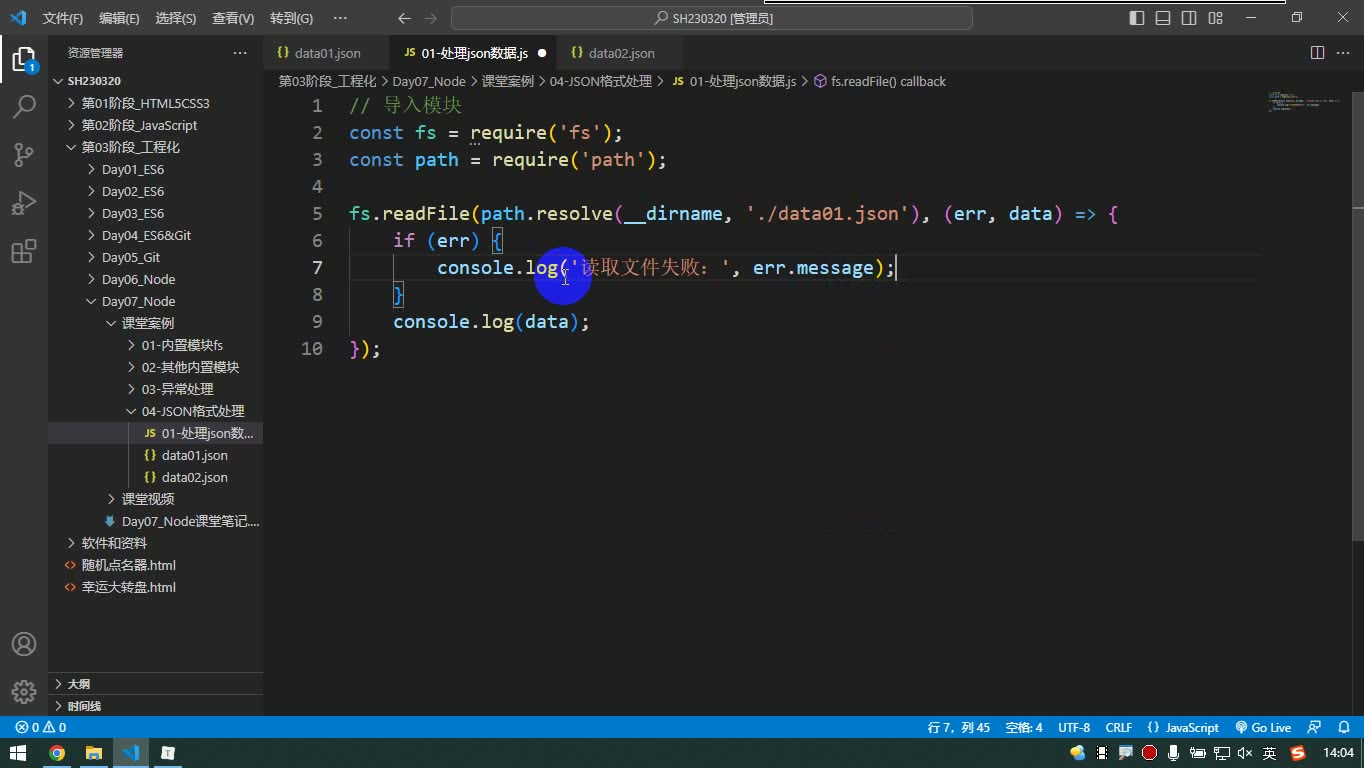The width and height of the screenshot is (1364, 768).
Task: Click the Split Editor icon
Action: pyautogui.click(x=1317, y=53)
